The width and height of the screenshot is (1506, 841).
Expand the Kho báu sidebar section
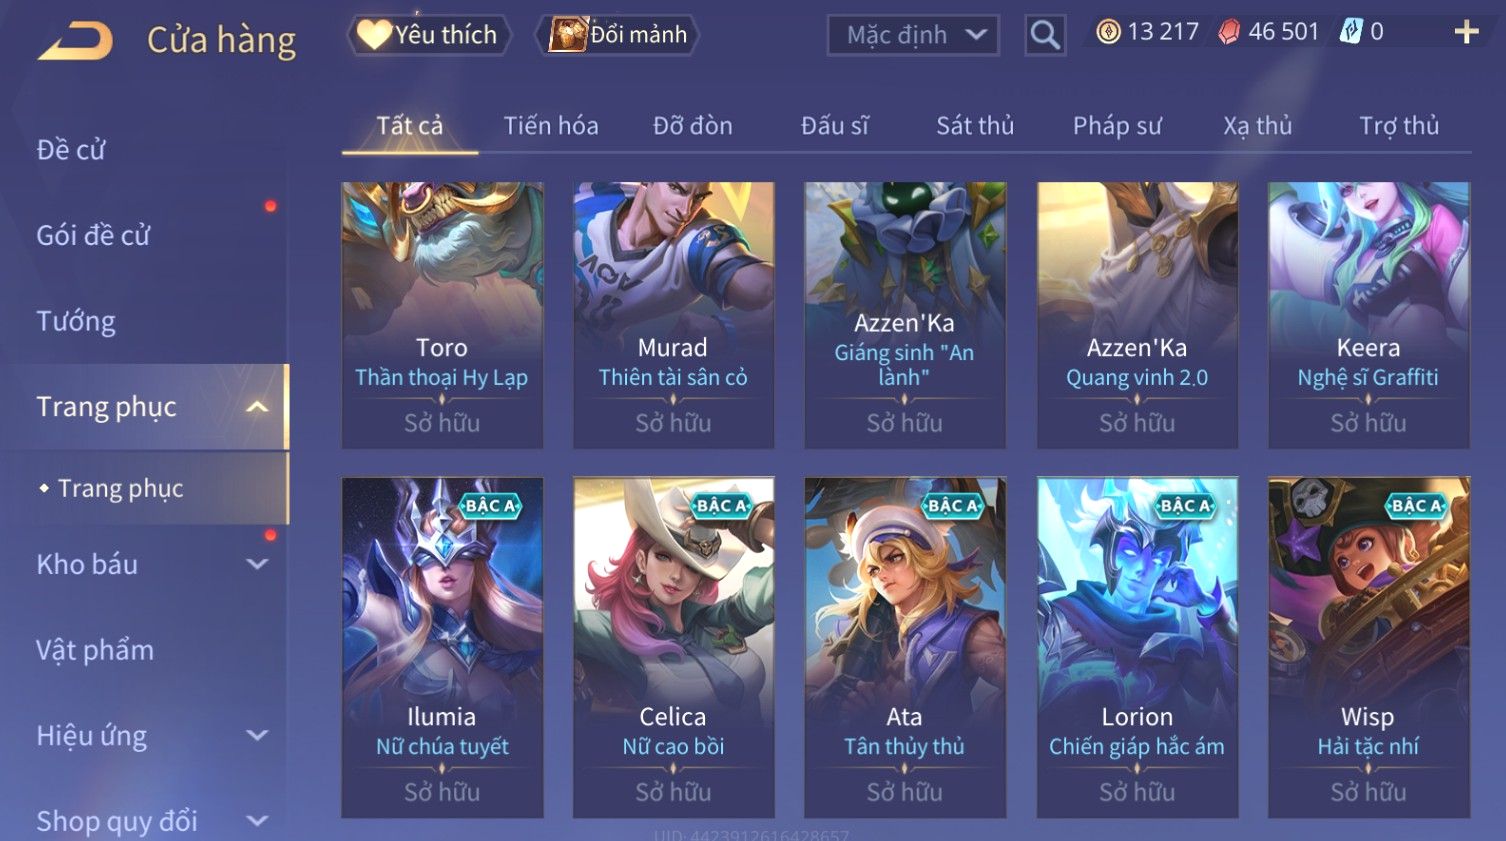coord(257,564)
